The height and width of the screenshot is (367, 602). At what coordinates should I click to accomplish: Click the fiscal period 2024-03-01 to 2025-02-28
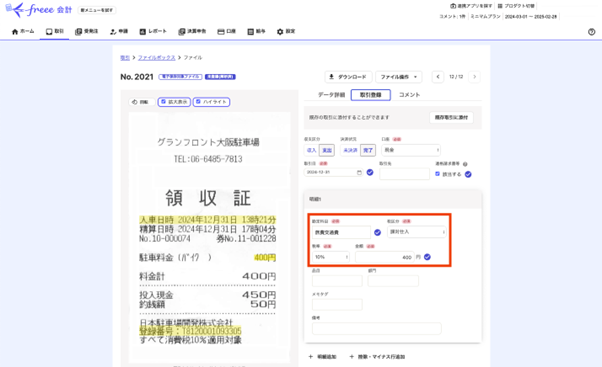531,17
